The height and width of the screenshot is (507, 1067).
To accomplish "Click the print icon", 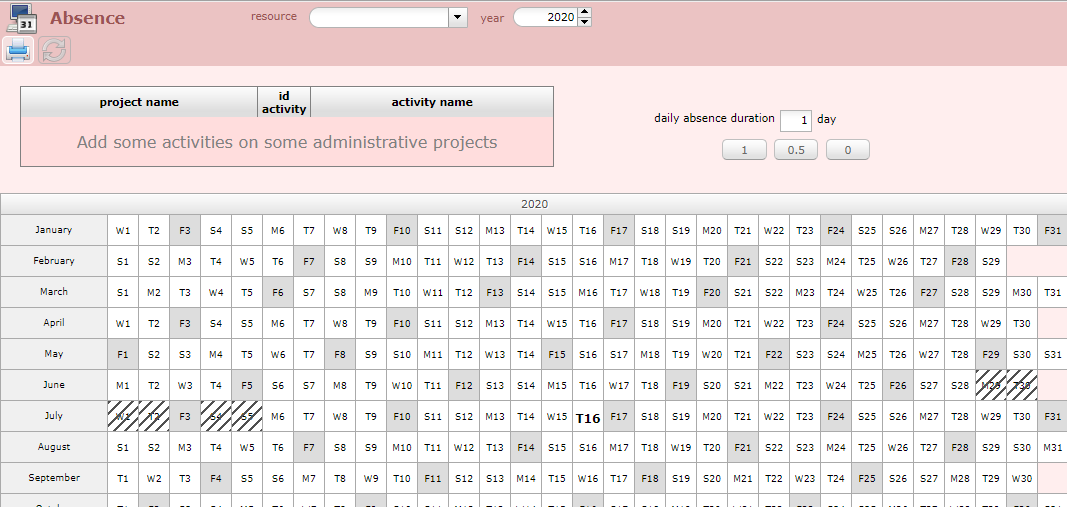I will point(19,50).
